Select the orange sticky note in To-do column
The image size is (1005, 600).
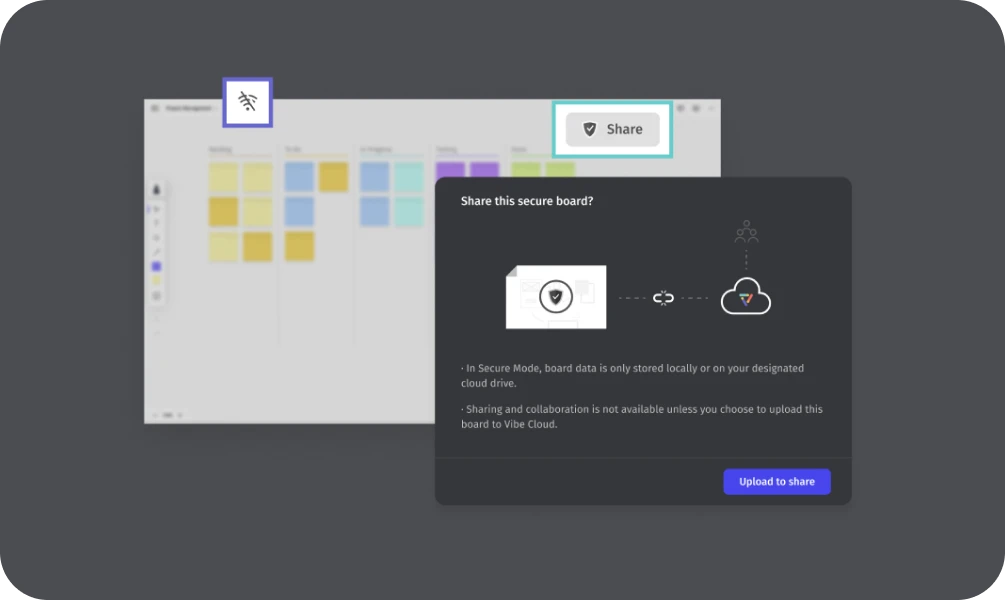coord(333,177)
